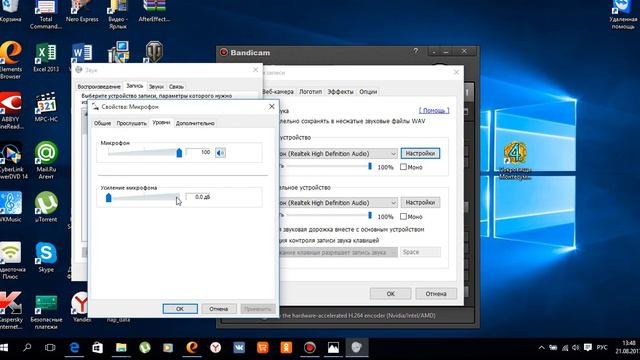Open Связь tab in Sound window
This screenshot has height=360, width=640.
(176, 87)
